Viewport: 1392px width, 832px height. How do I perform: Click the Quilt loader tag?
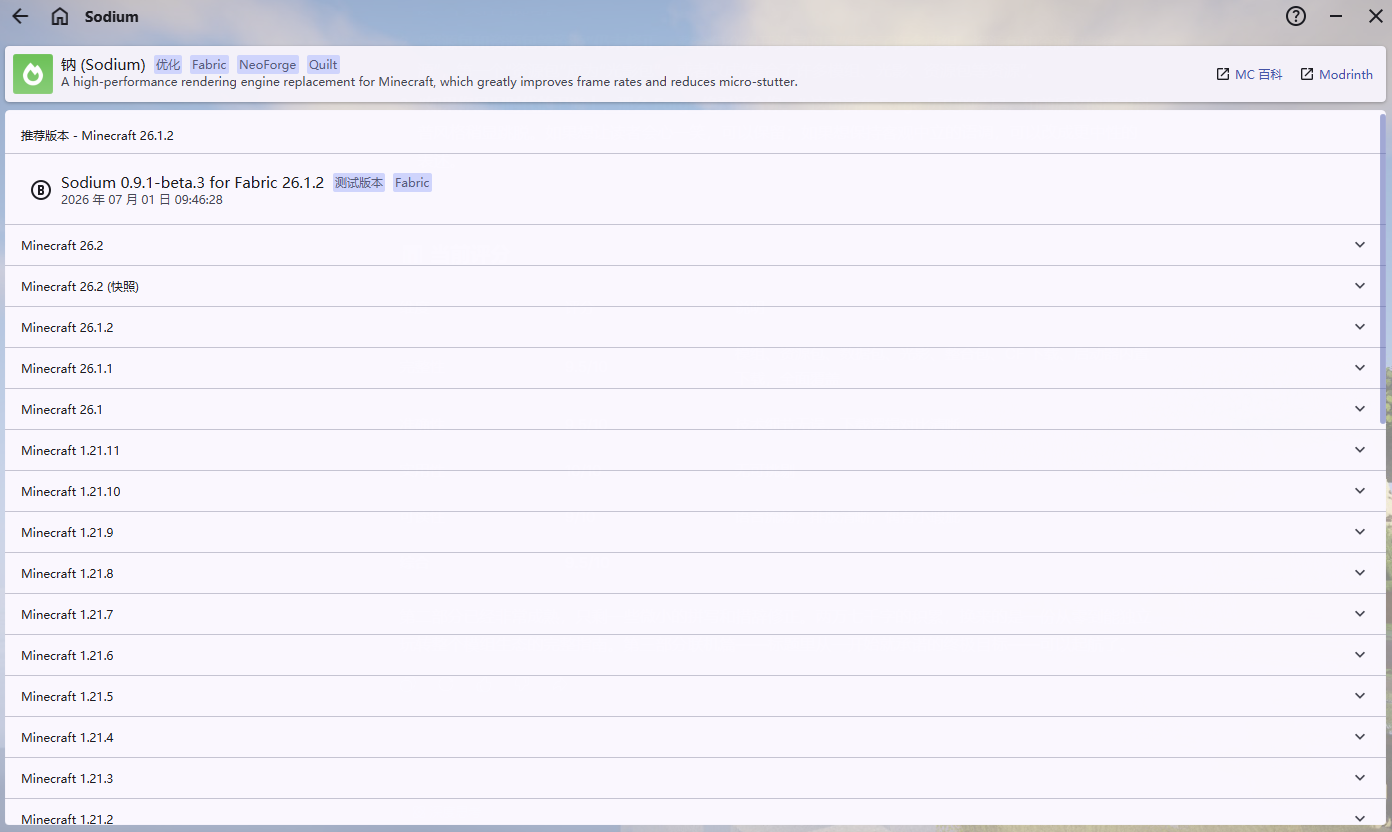(323, 65)
